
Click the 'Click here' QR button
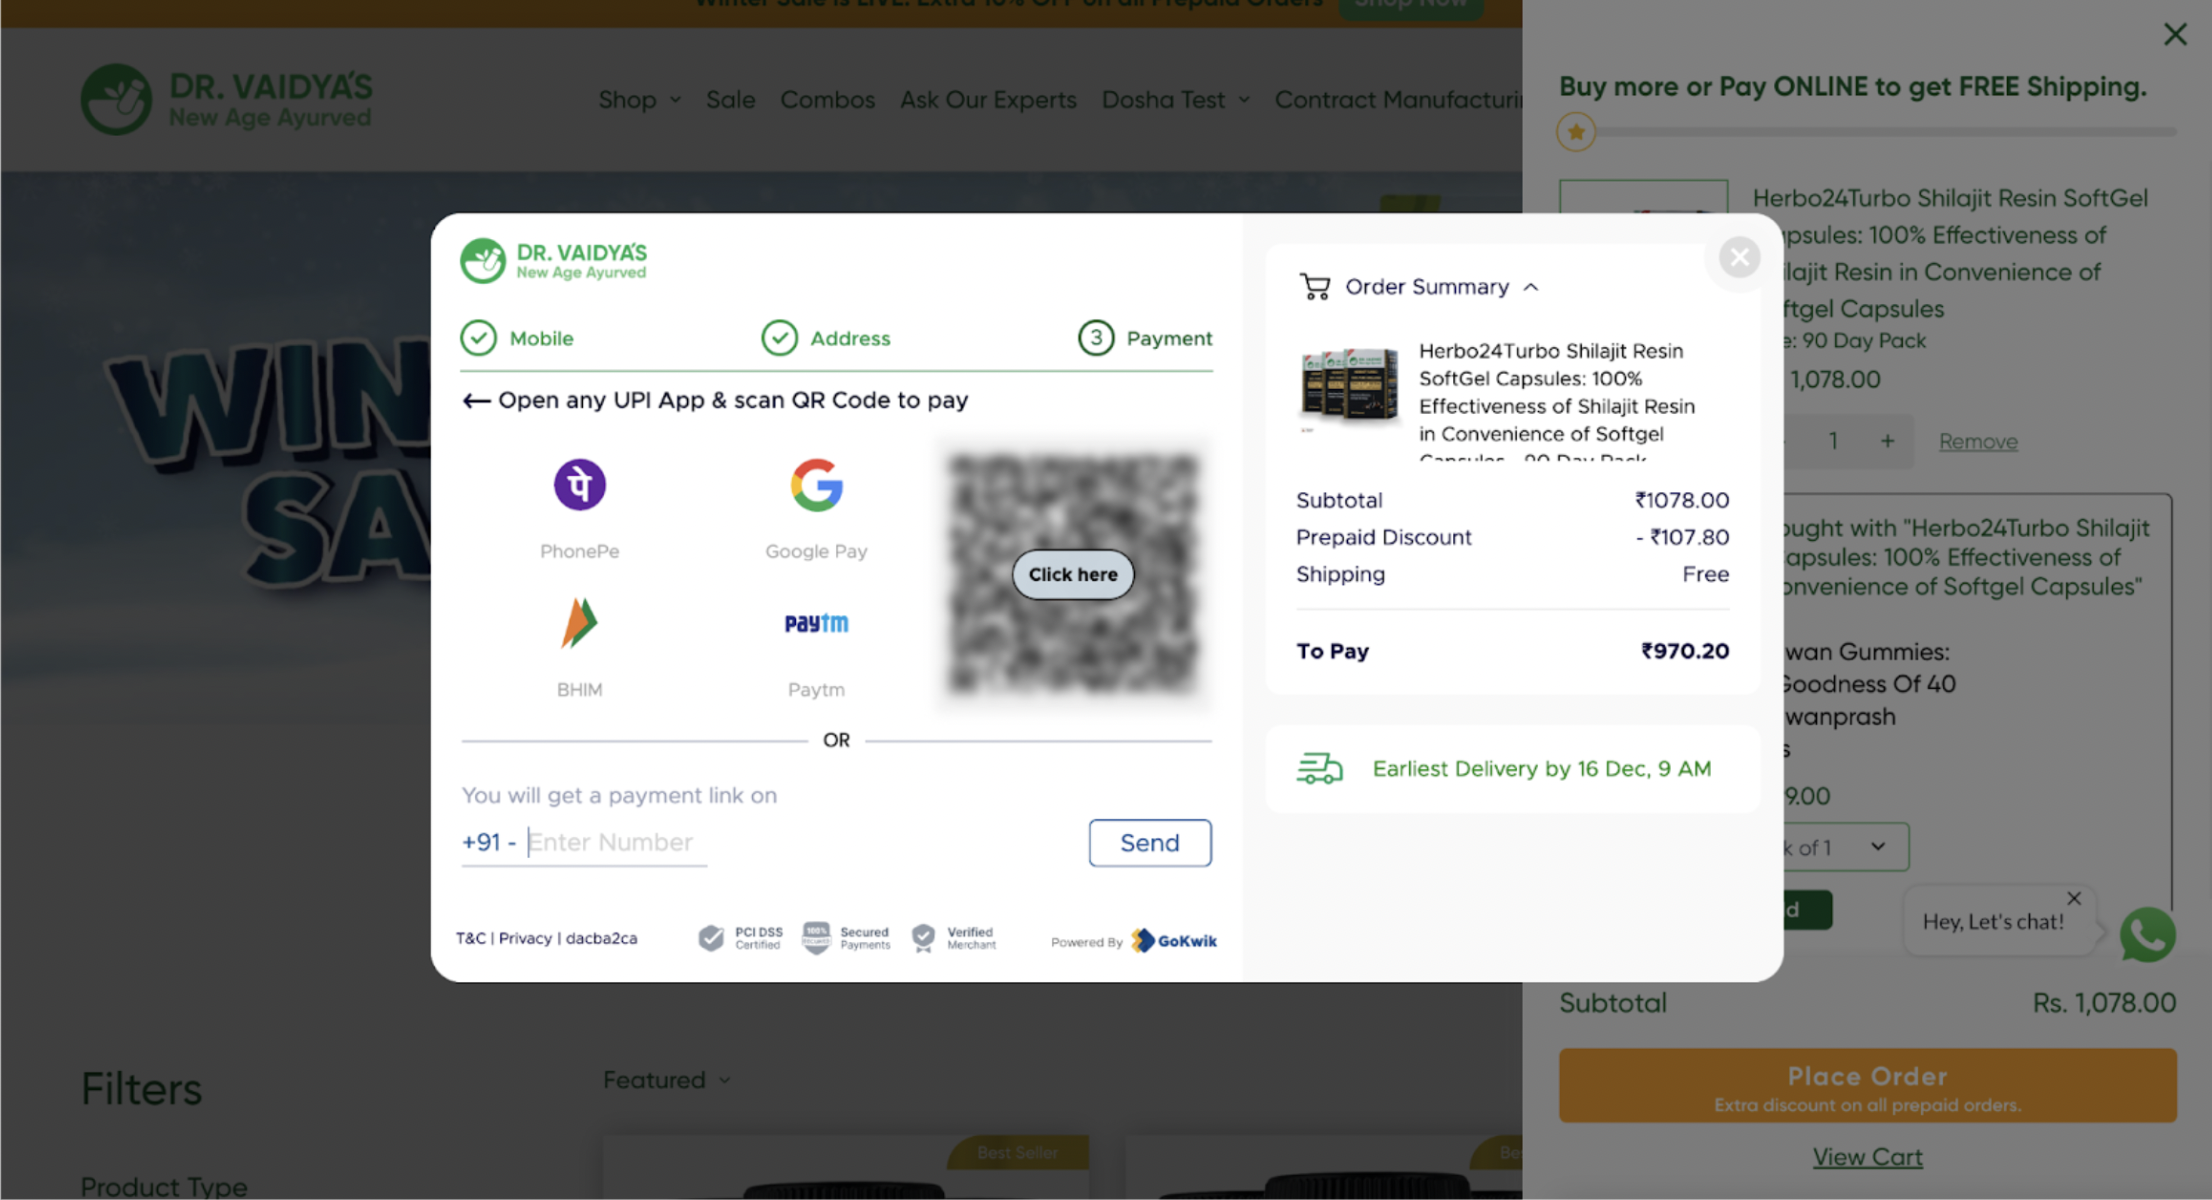point(1072,575)
